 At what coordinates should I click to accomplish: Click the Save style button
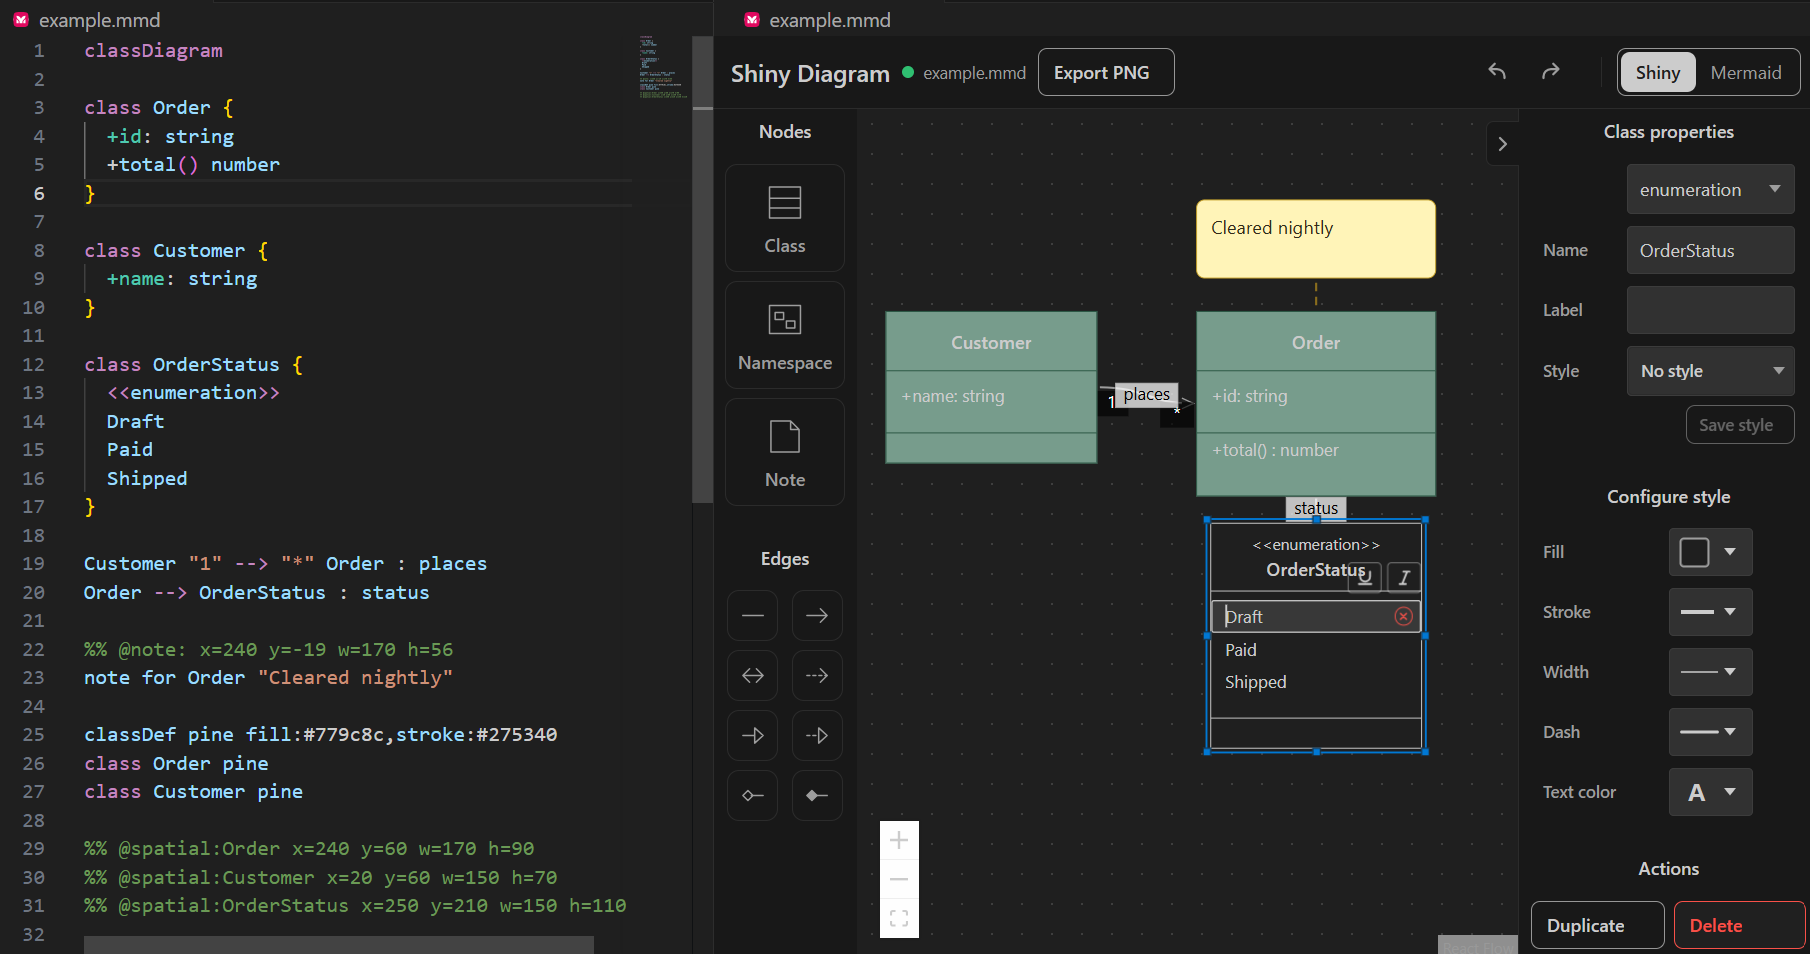pos(1739,425)
